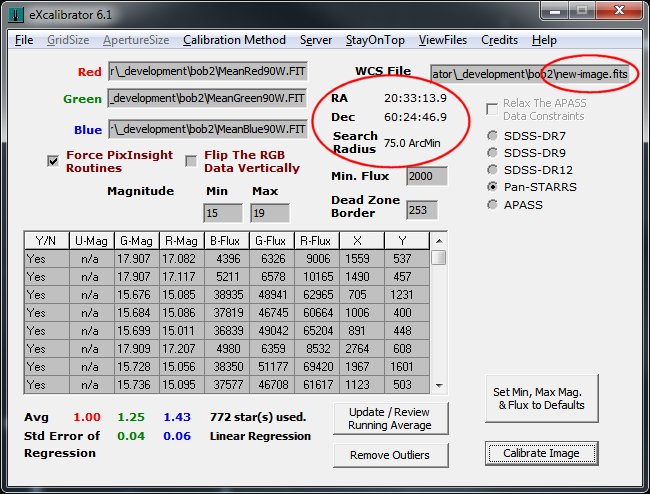
Task: Click the G-Flux column header
Action: coord(272,241)
